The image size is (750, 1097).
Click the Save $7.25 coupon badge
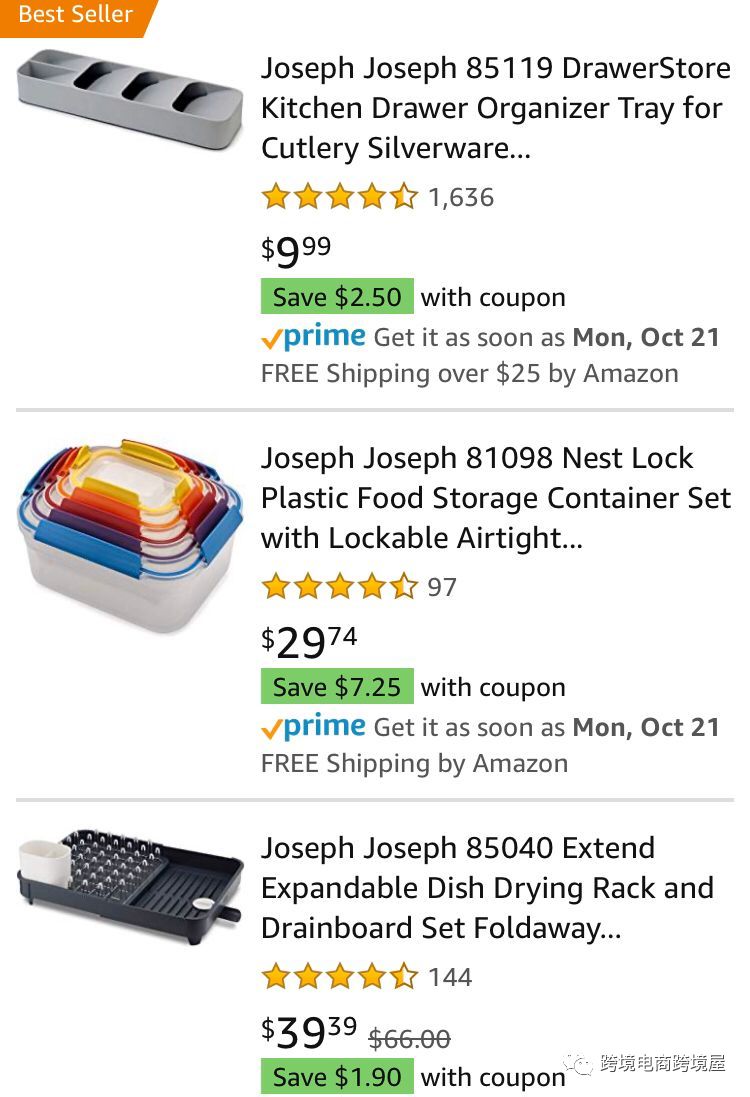pos(337,686)
